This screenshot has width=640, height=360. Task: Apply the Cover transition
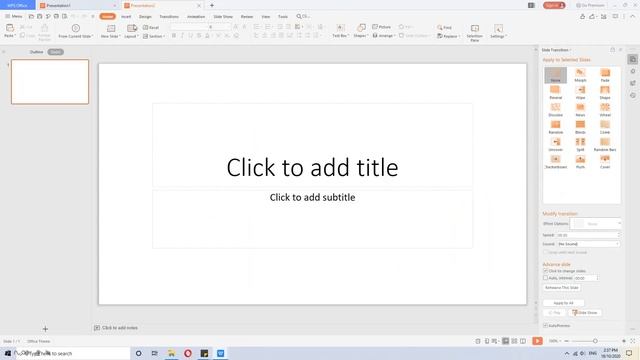pos(605,162)
